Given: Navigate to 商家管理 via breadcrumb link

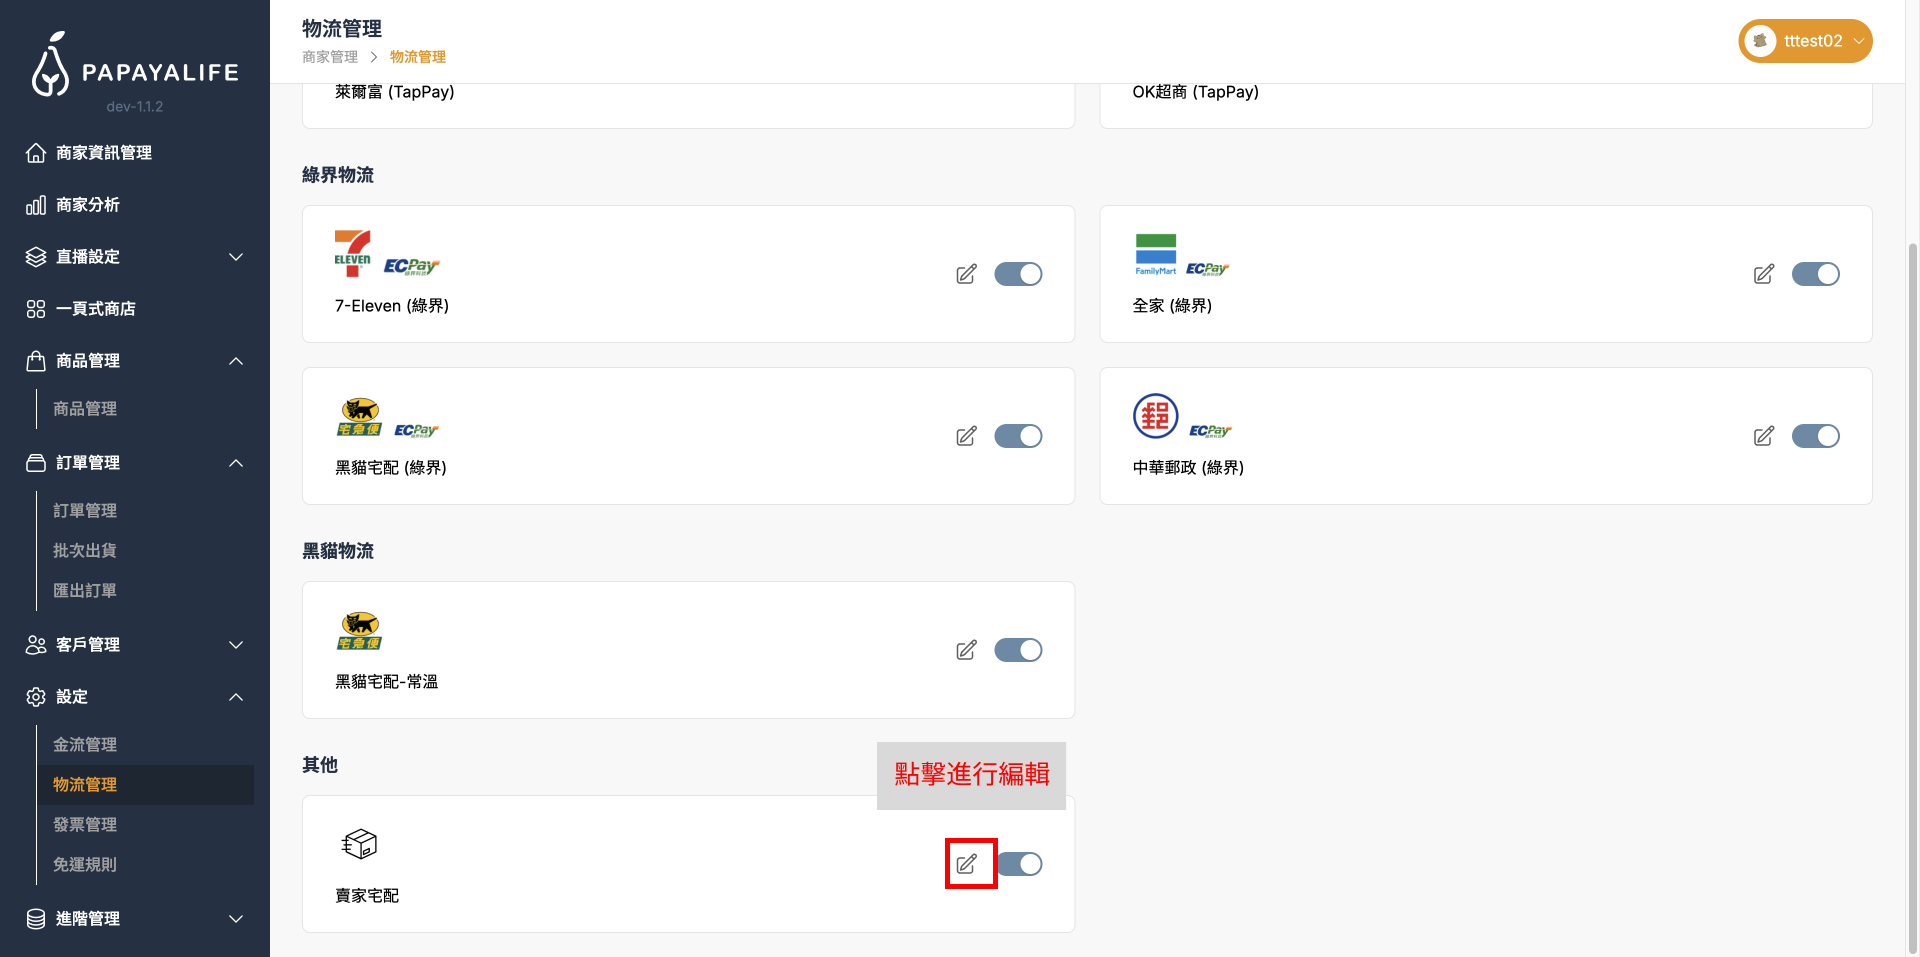Looking at the screenshot, I should (328, 57).
